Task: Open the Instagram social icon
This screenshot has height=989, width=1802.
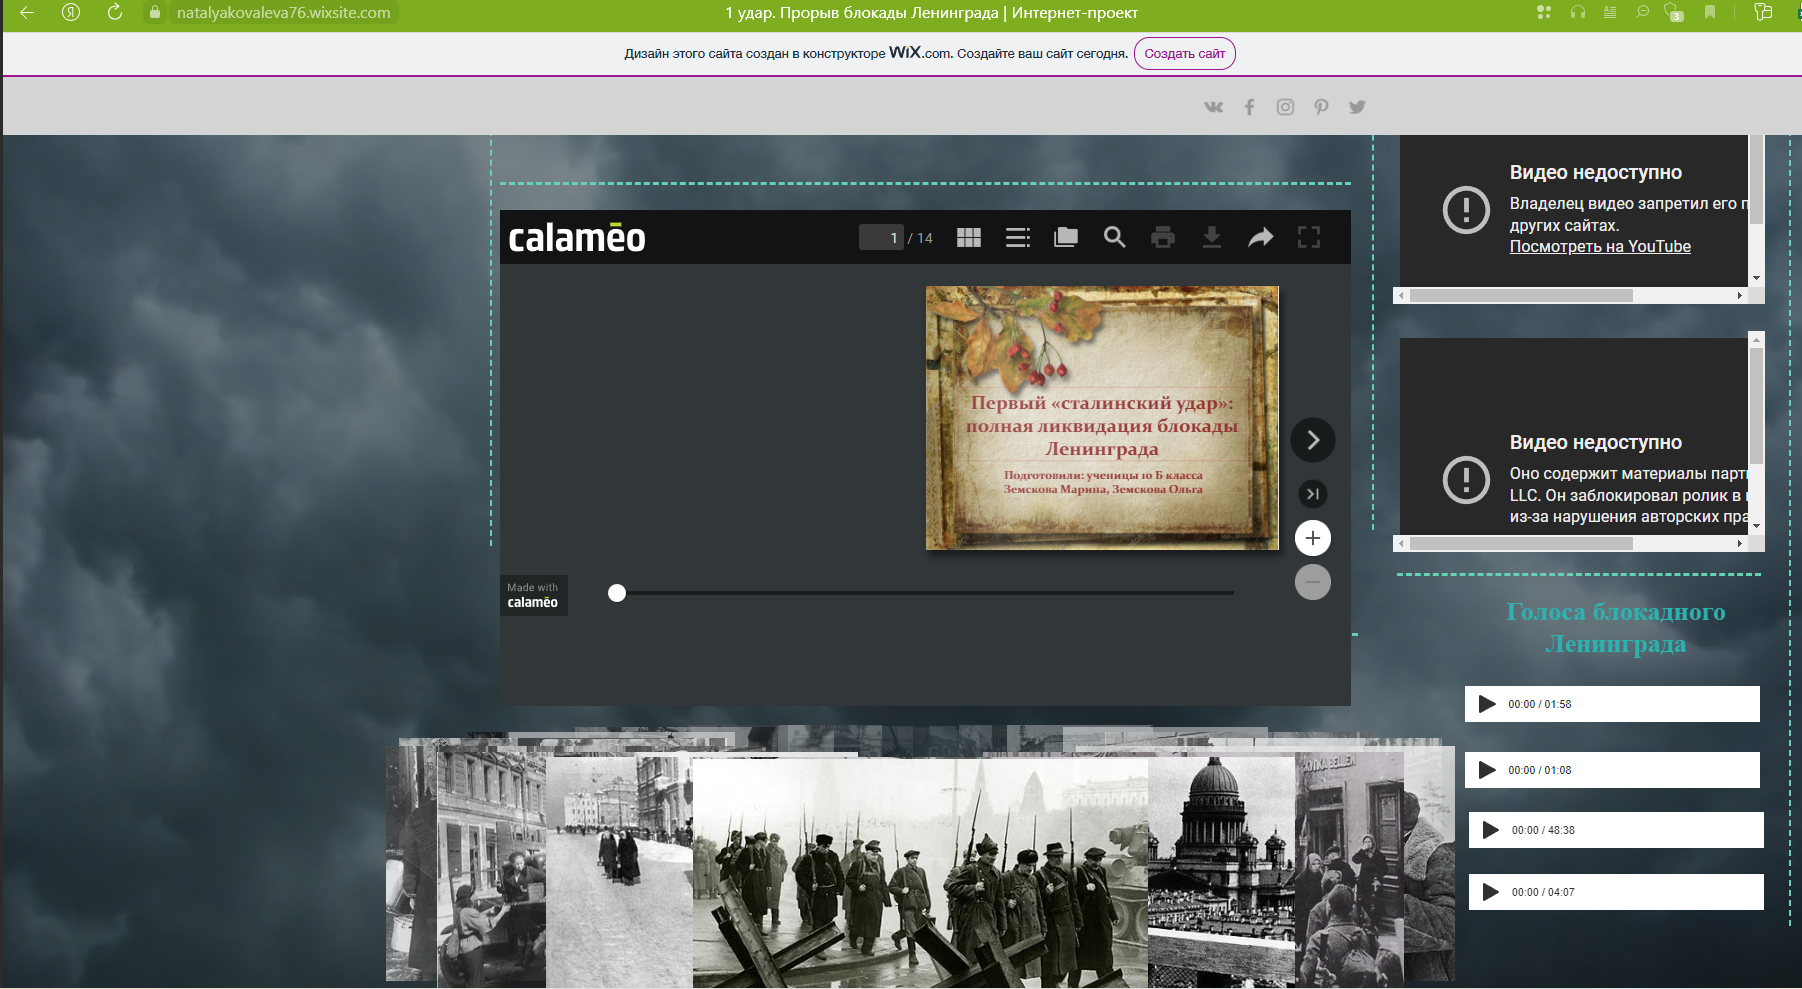Action: [x=1285, y=107]
